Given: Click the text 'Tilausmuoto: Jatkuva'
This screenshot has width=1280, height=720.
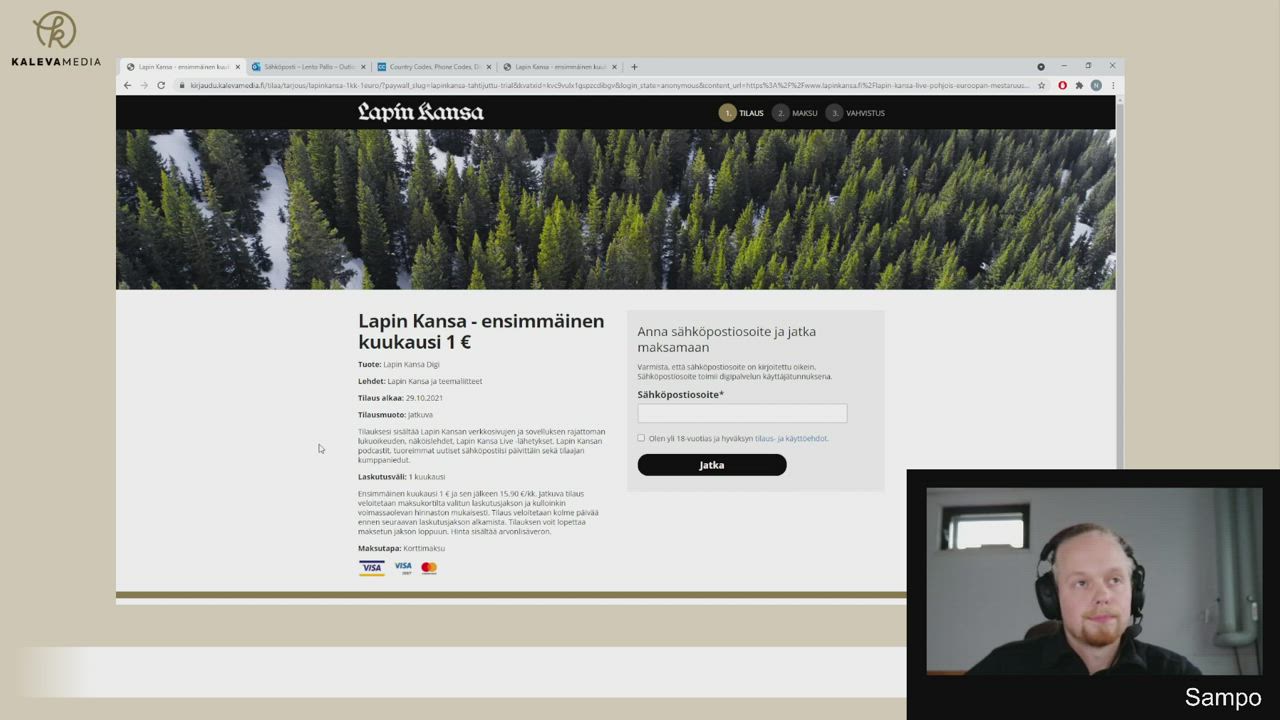Looking at the screenshot, I should pos(395,414).
